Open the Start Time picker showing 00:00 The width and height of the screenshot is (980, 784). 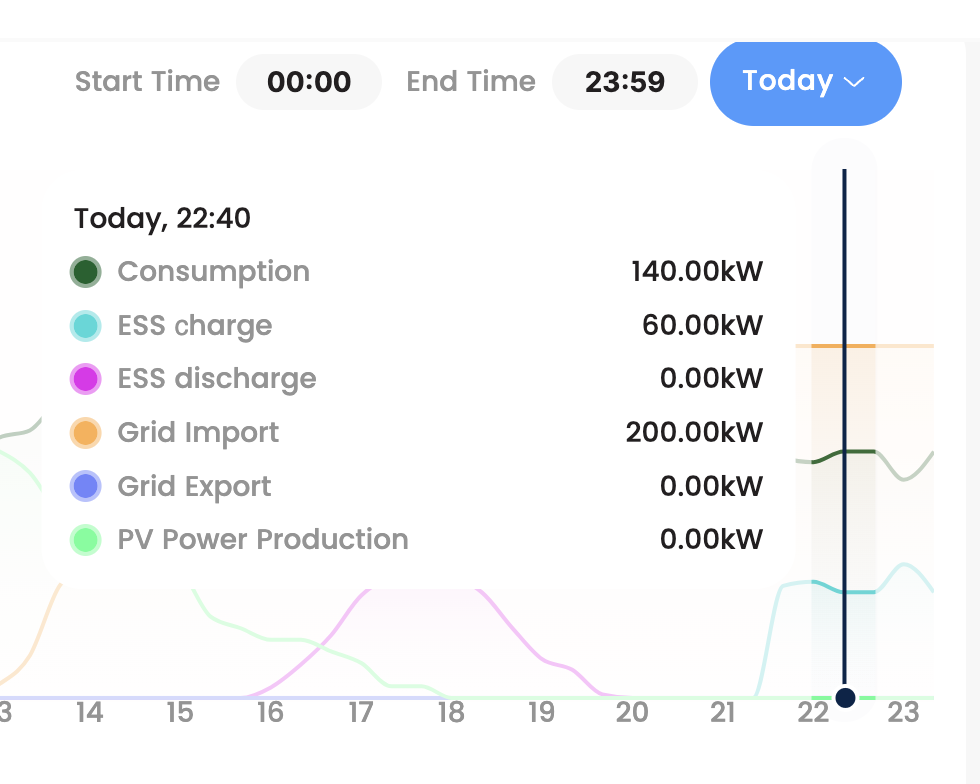coord(309,82)
